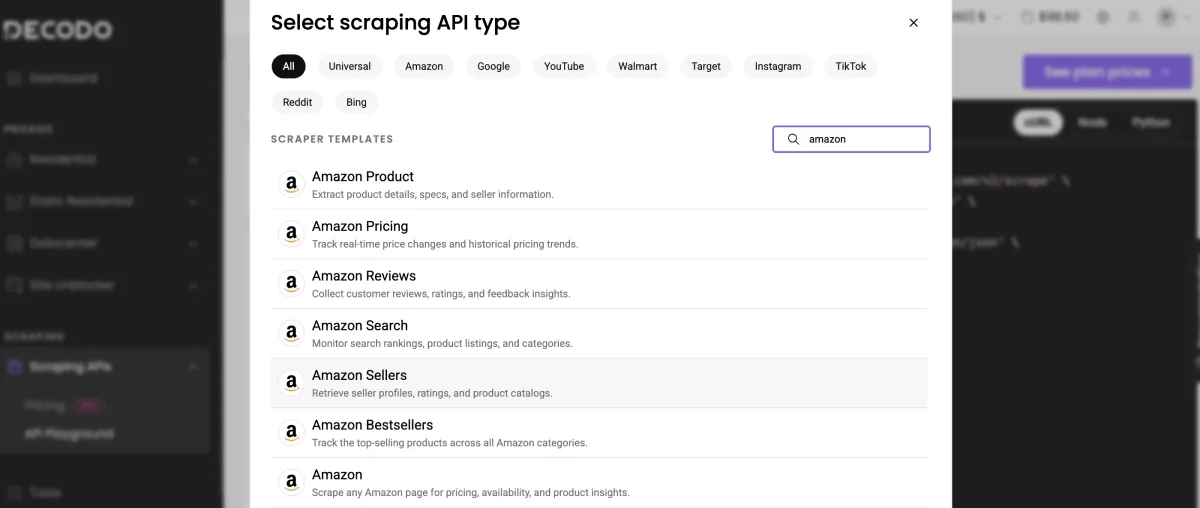Pick the Amazon Search template icon
The width and height of the screenshot is (1200, 508).
[291, 333]
